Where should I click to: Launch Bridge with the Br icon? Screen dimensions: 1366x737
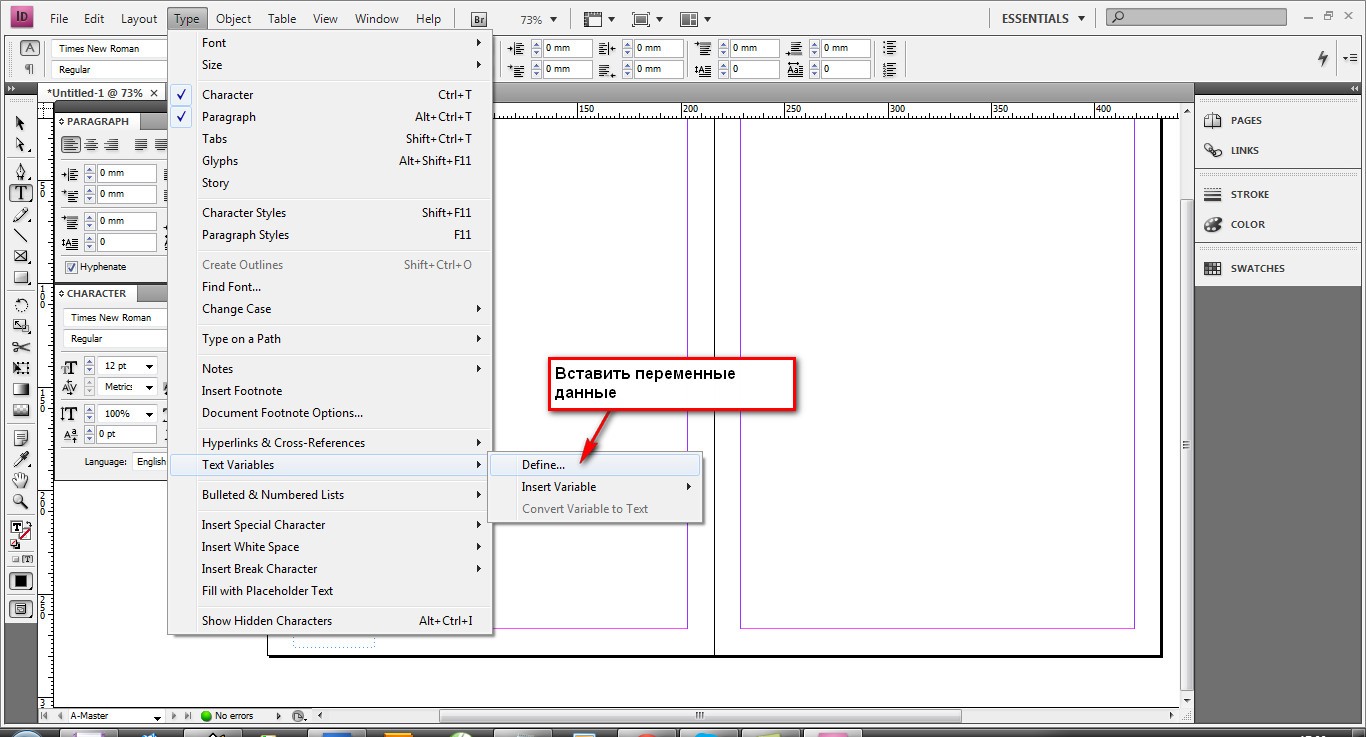pos(480,19)
